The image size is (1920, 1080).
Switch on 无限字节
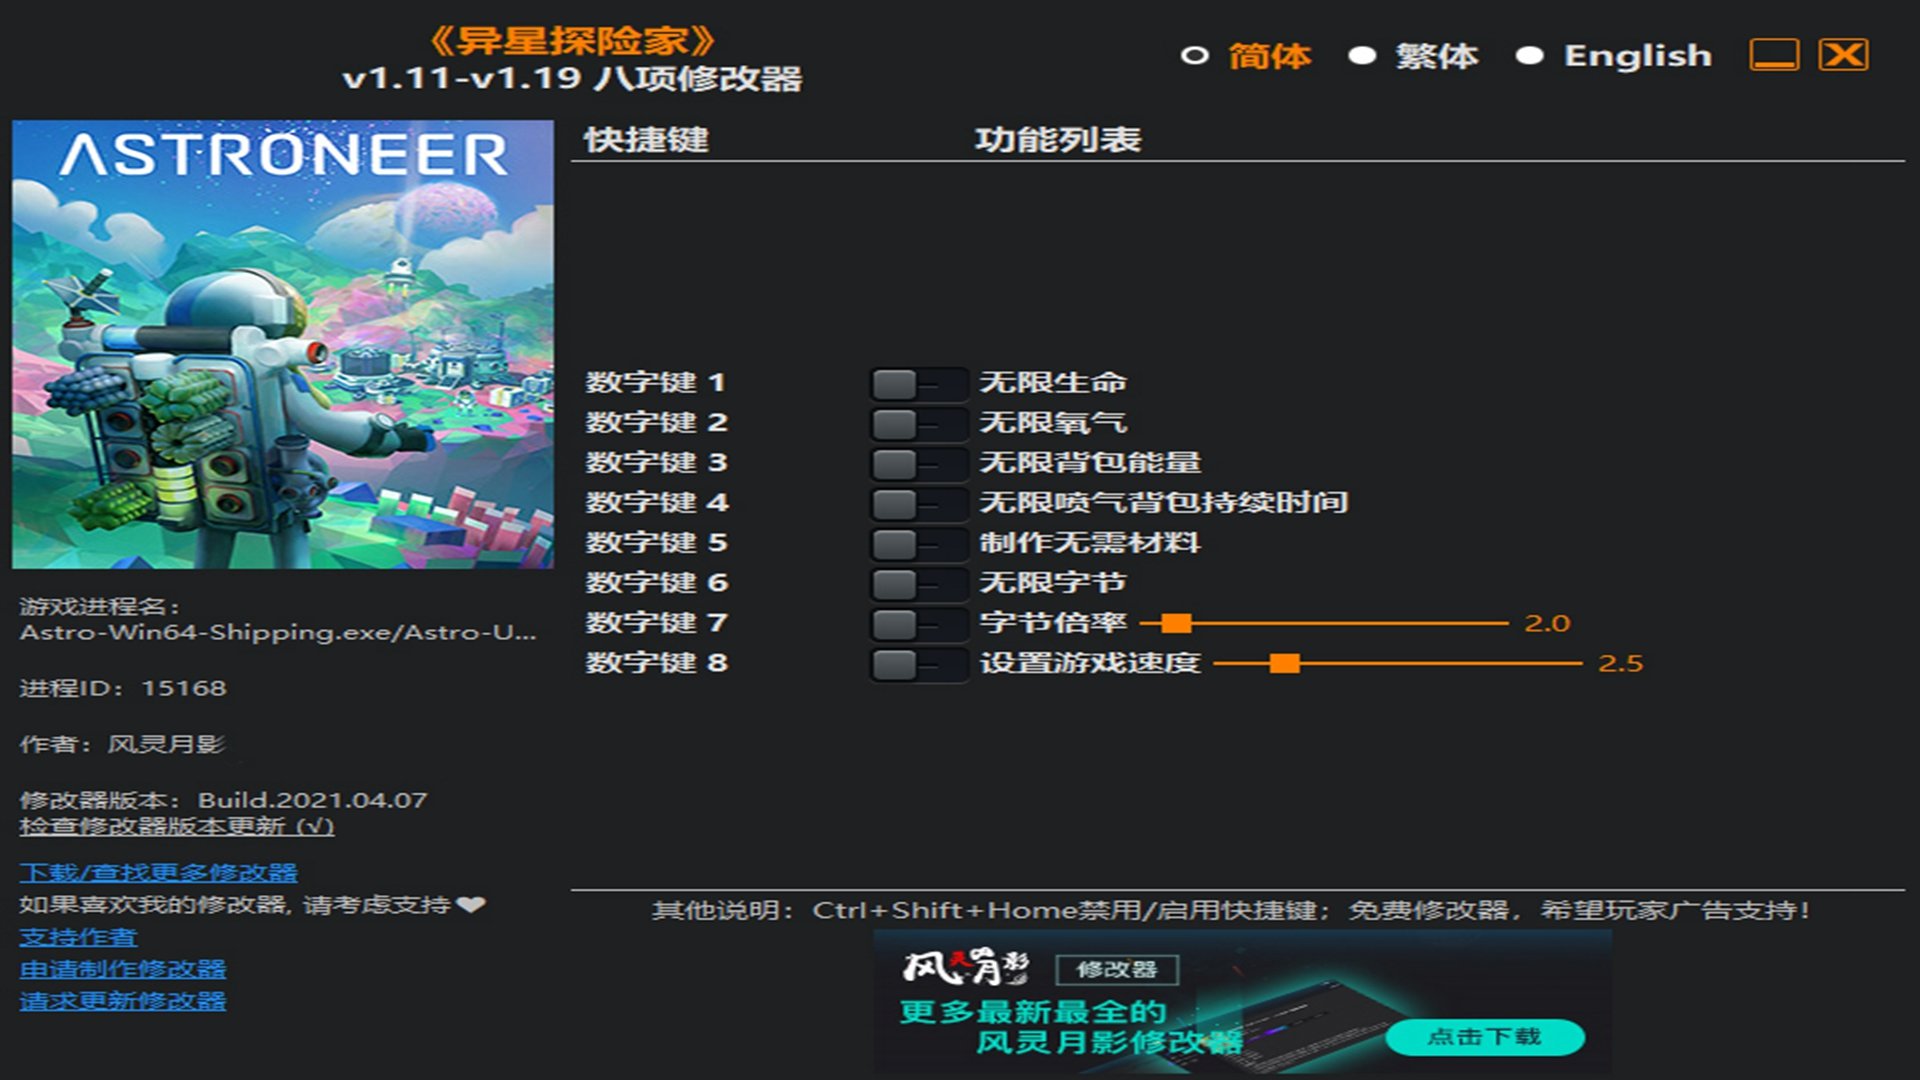pyautogui.click(x=917, y=583)
